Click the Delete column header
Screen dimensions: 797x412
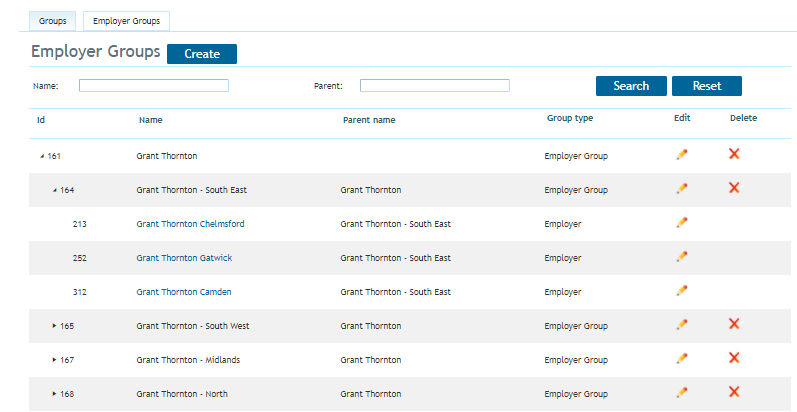pos(743,118)
